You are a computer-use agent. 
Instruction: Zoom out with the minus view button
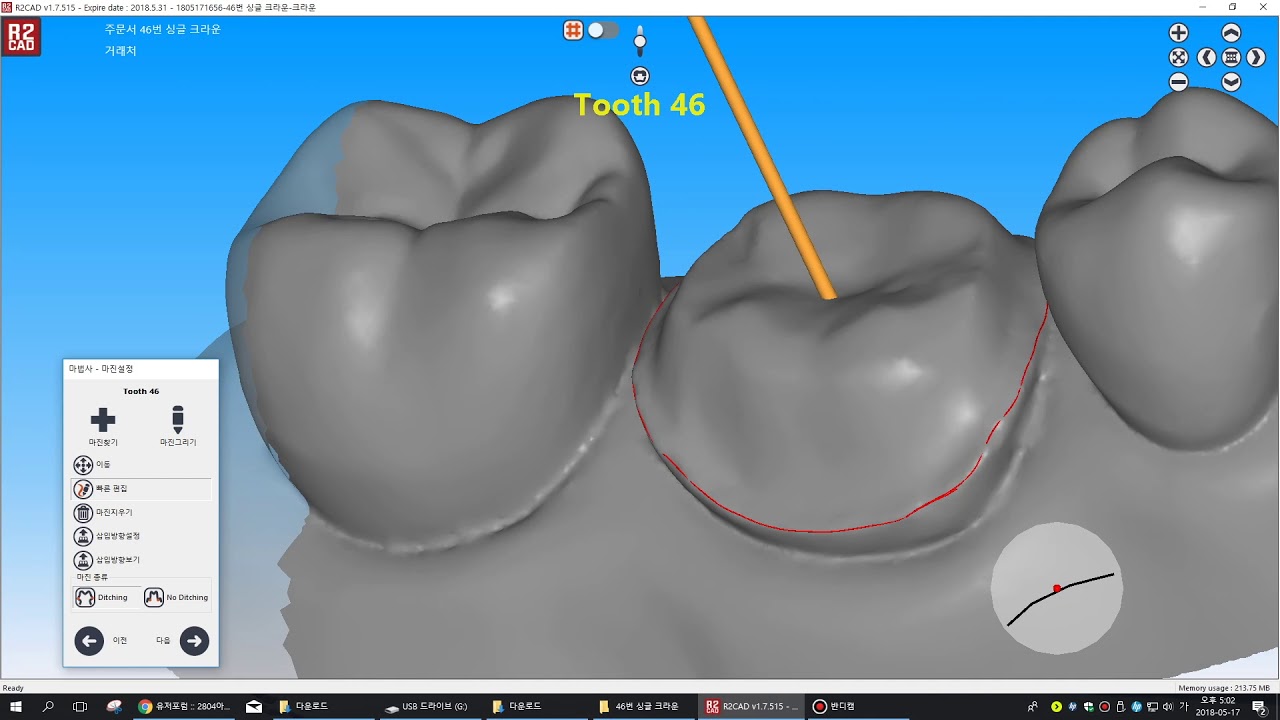1179,82
